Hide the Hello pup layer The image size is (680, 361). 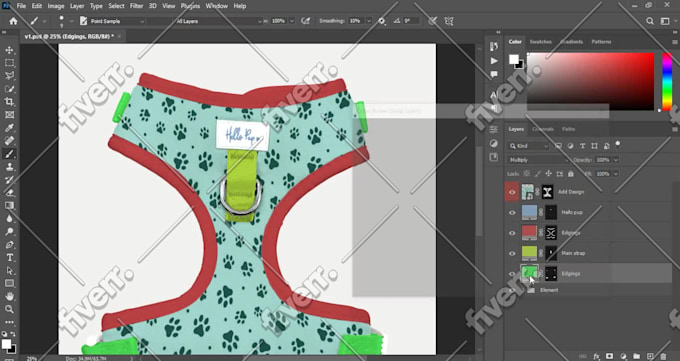512,213
